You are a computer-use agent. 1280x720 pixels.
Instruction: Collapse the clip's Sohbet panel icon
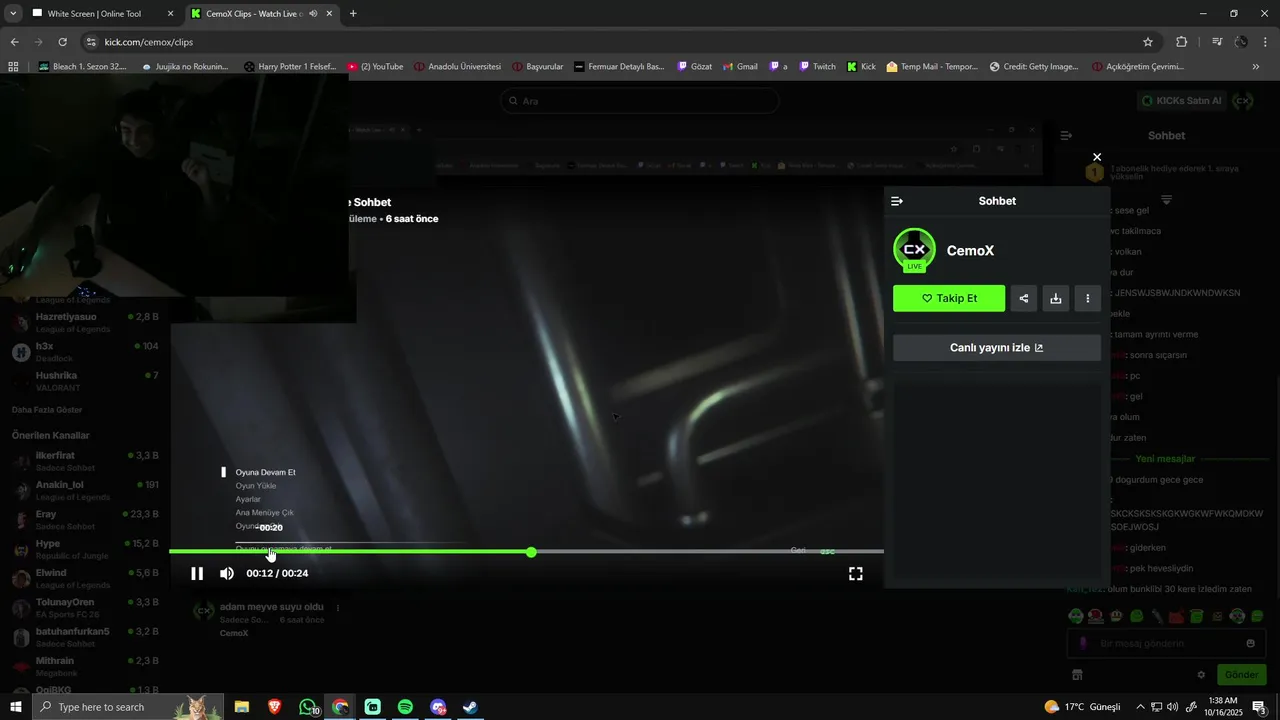click(x=897, y=201)
